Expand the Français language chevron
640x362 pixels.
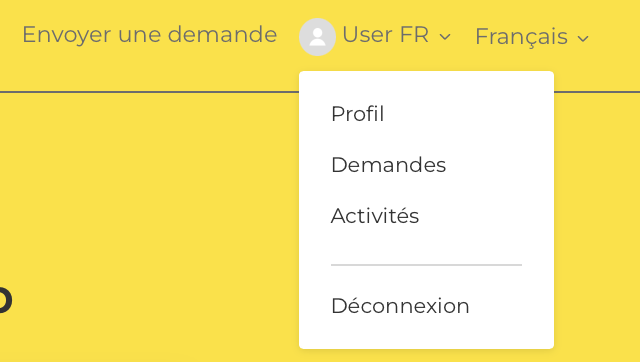583,39
